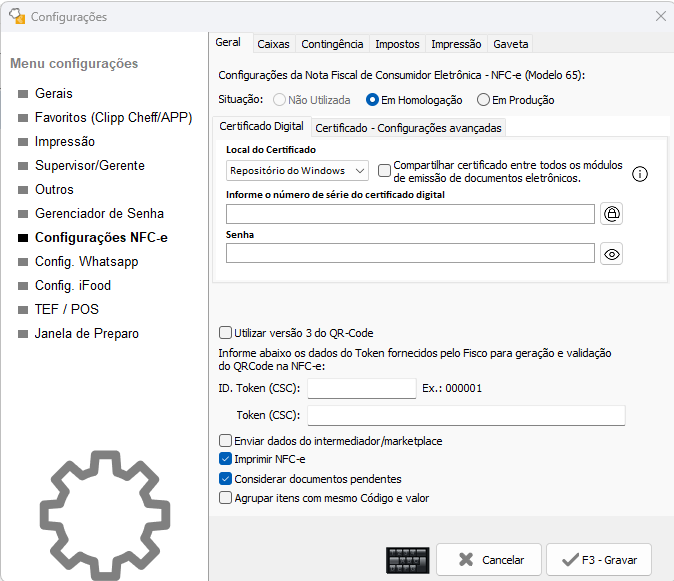The width and height of the screenshot is (674, 581).
Task: Click the certificate lock icon button
Action: click(611, 214)
